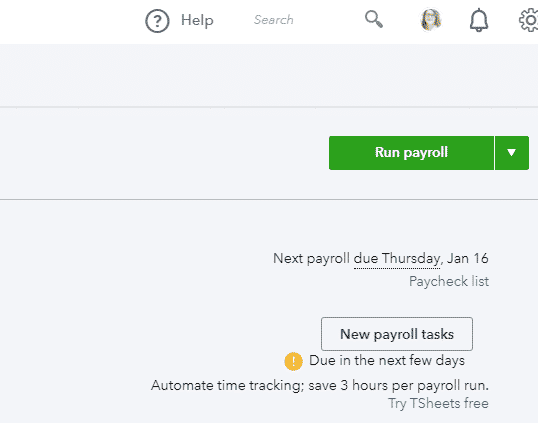
Task: Open notifications bell icon
Action: click(479, 20)
